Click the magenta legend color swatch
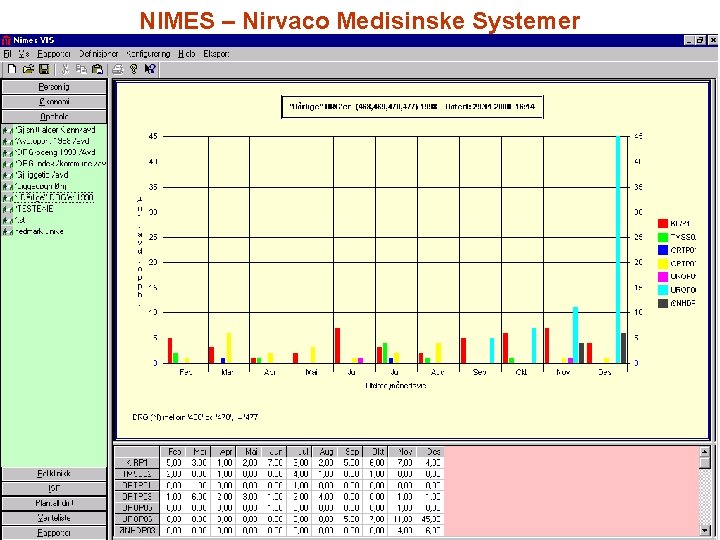 (663, 276)
